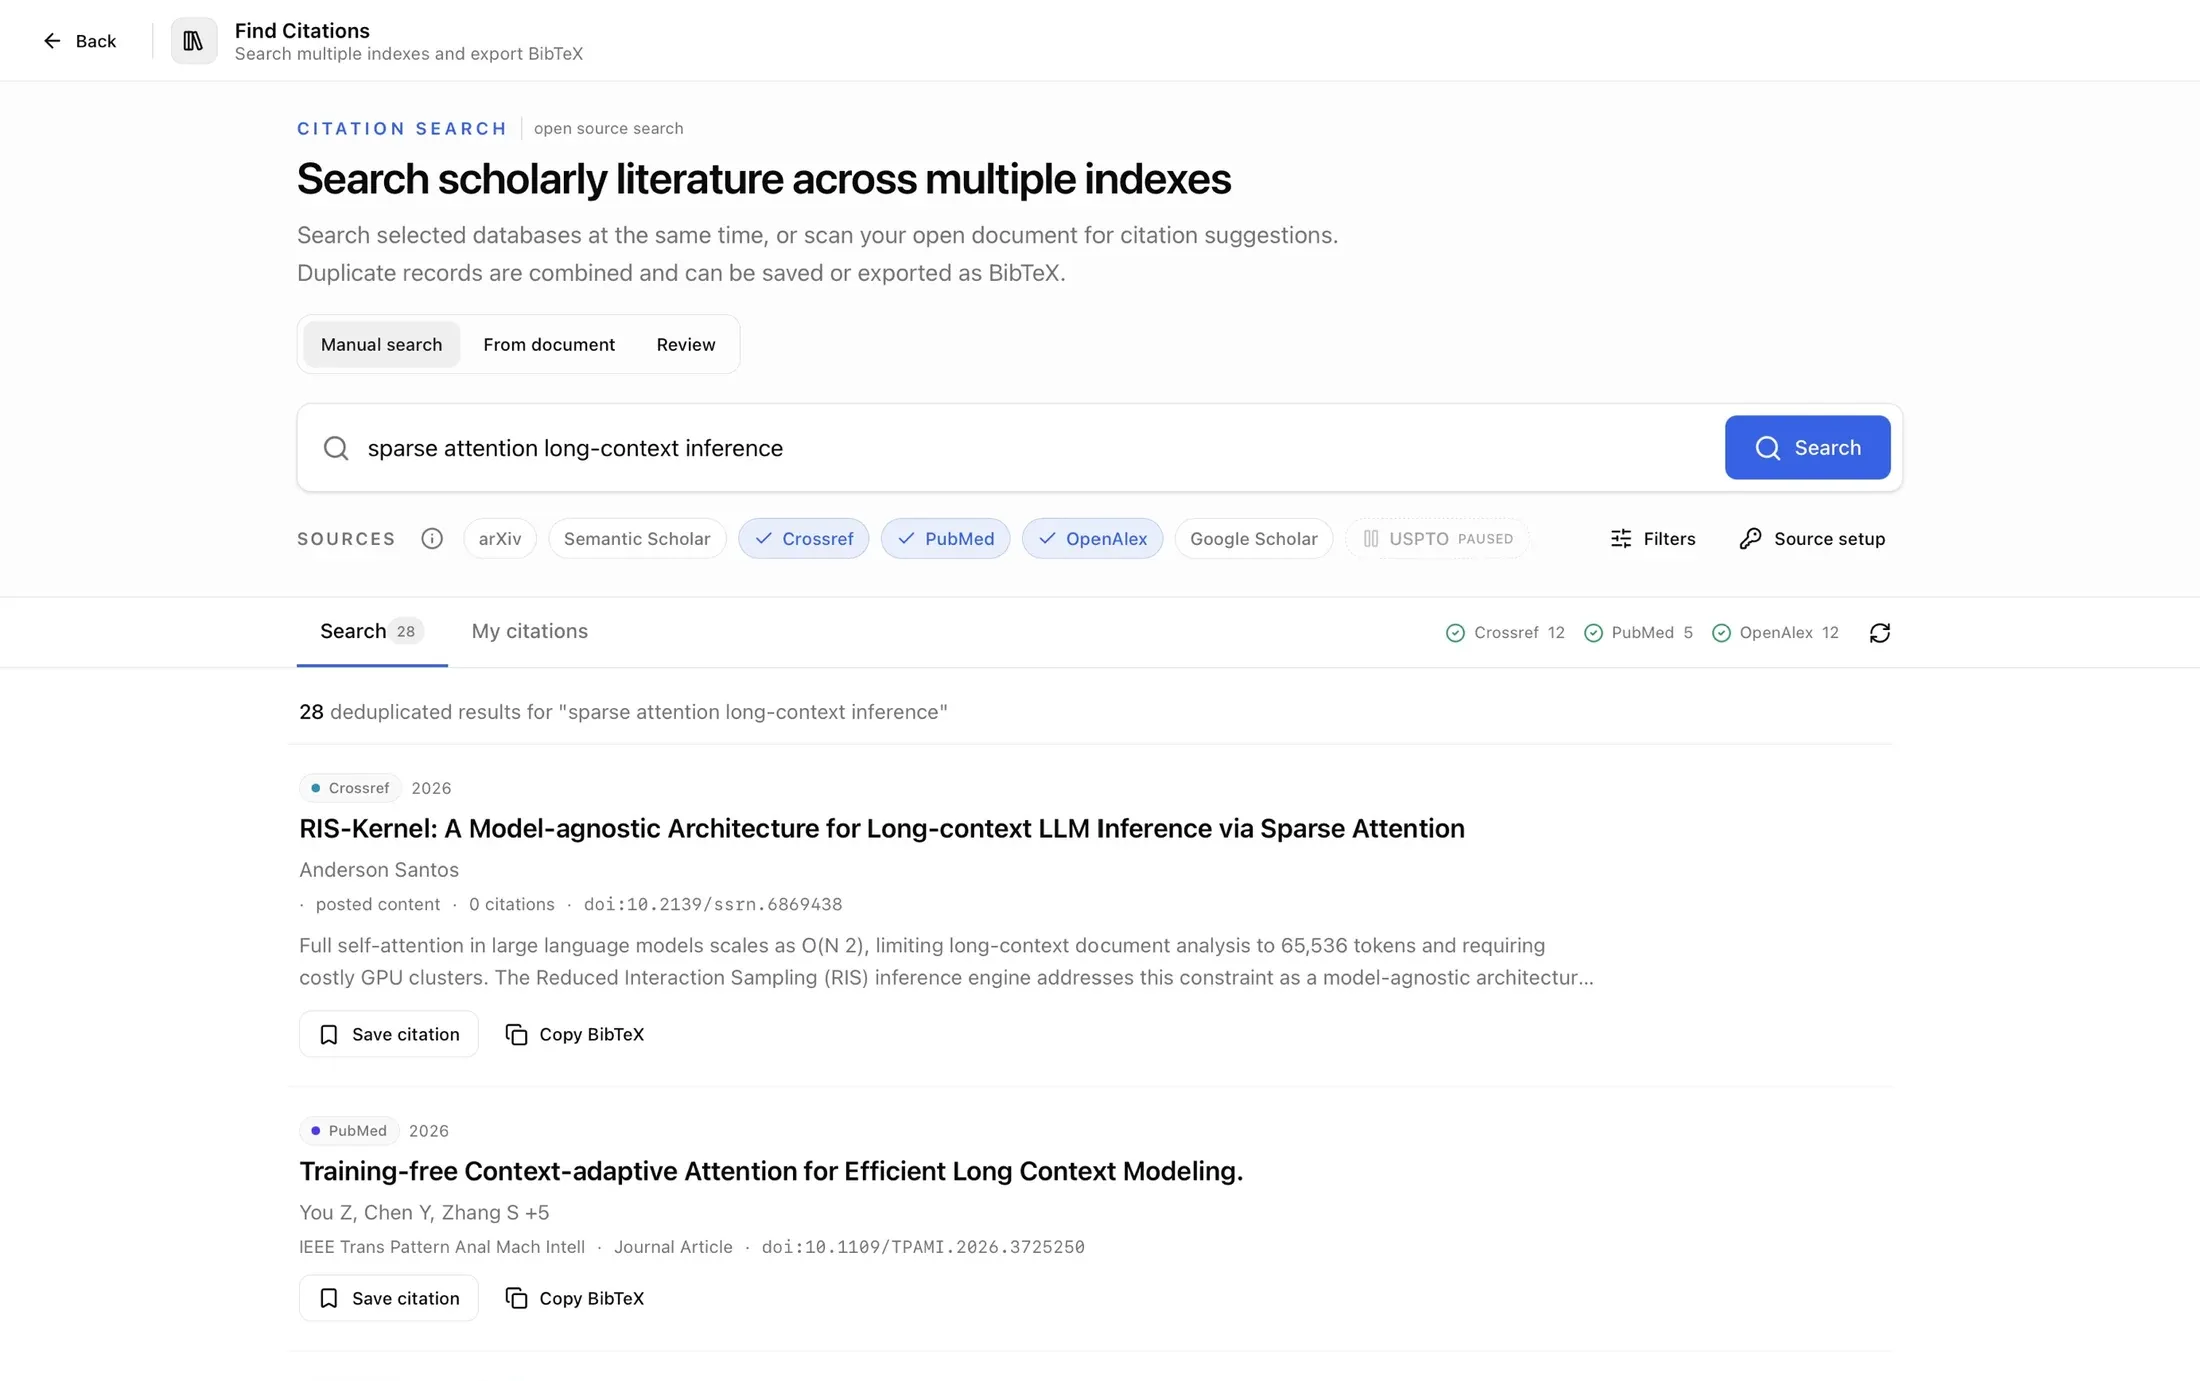Click author name Anderson Santos
This screenshot has width=2200, height=1381.
(x=379, y=871)
